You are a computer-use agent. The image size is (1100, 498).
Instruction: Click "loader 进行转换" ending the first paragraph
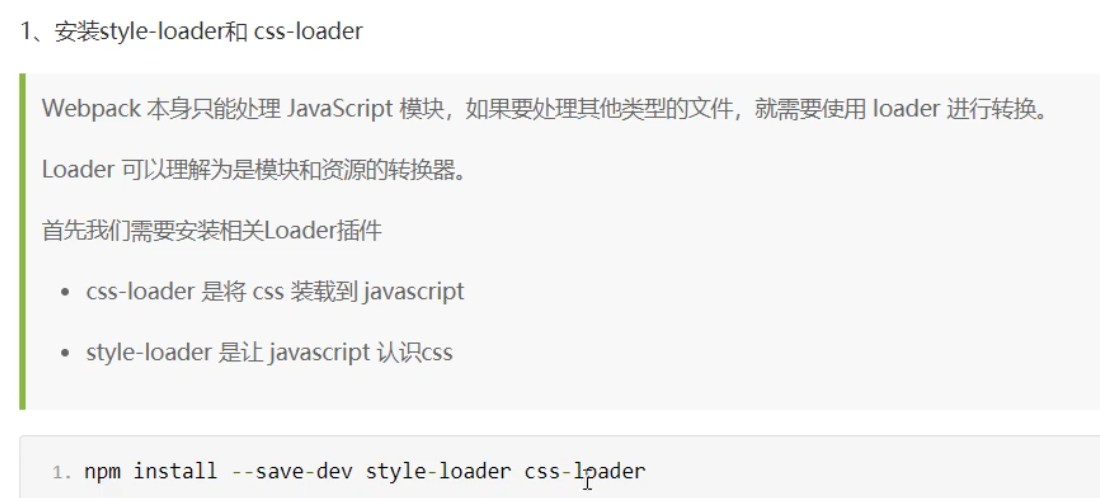pos(958,109)
